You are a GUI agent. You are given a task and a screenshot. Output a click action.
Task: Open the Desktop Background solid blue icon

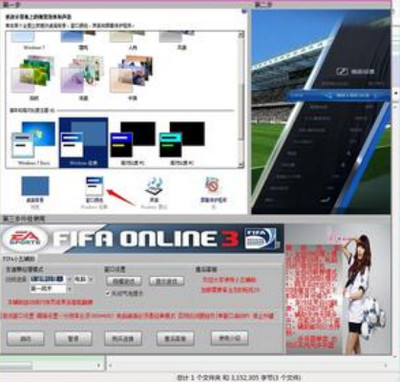point(35,186)
